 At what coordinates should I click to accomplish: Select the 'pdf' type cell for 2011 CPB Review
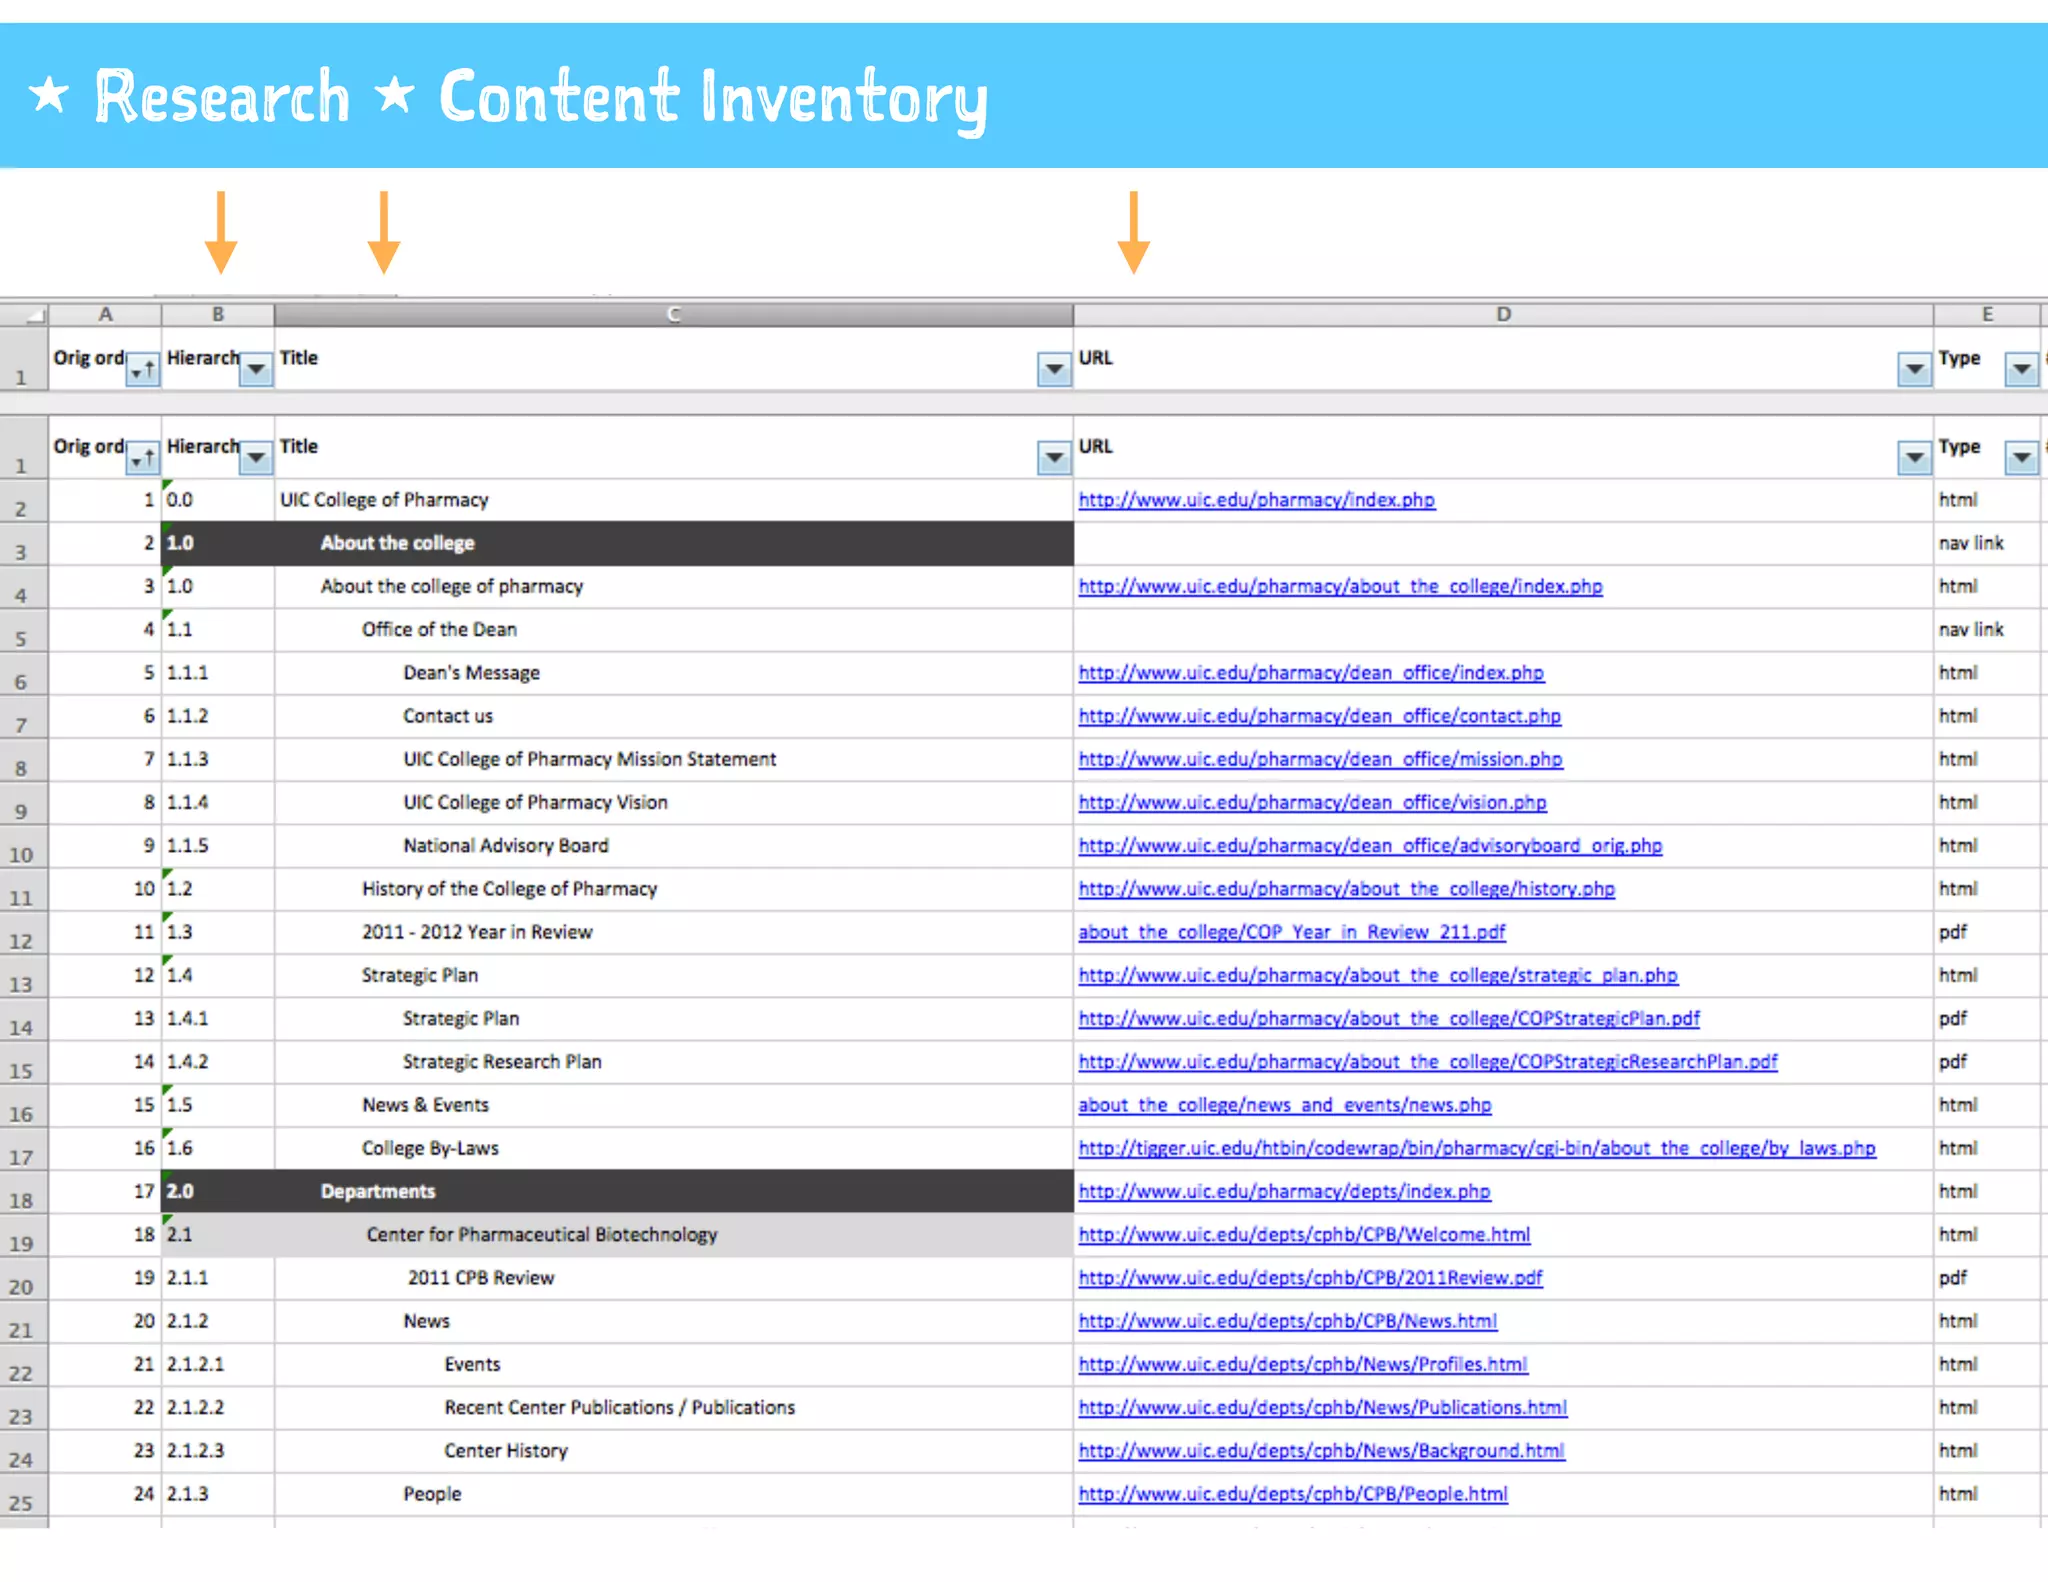point(1987,1278)
